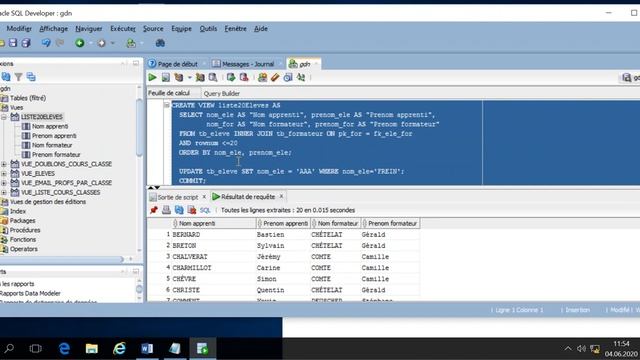640x360 pixels.
Task: Select the Vues tree node
Action: point(16,107)
